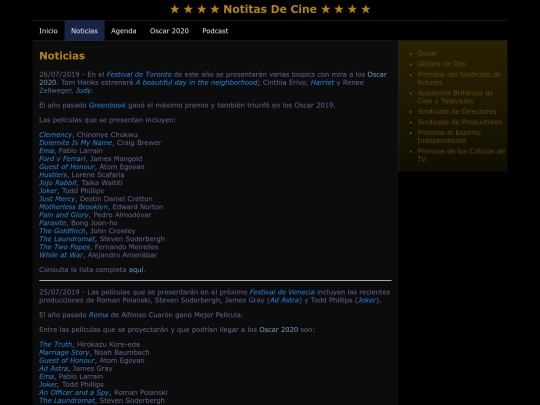540x405 pixels.
Task: Open the Jojo Rabbit link
Action: pos(58,183)
